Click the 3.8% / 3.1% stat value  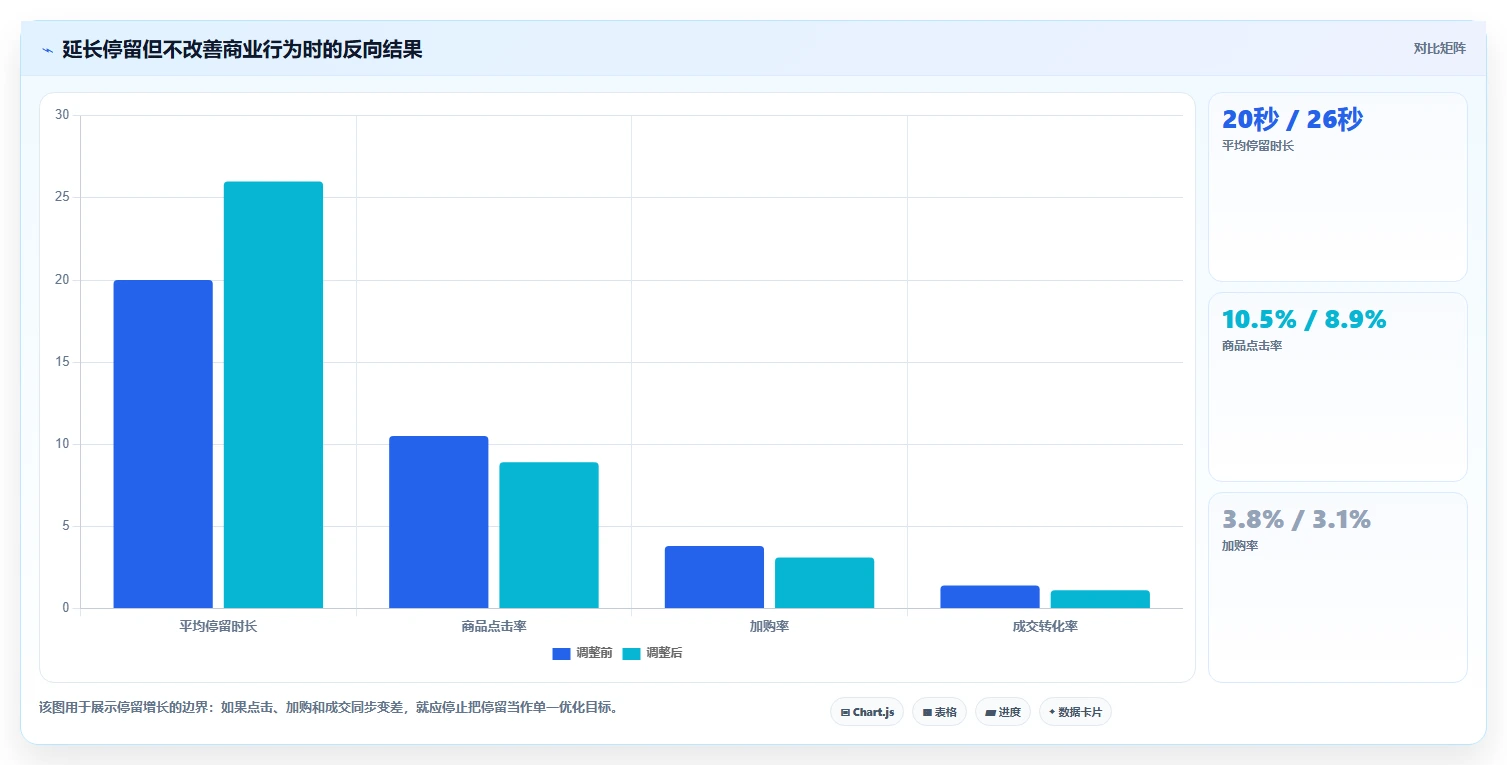coord(1296,520)
